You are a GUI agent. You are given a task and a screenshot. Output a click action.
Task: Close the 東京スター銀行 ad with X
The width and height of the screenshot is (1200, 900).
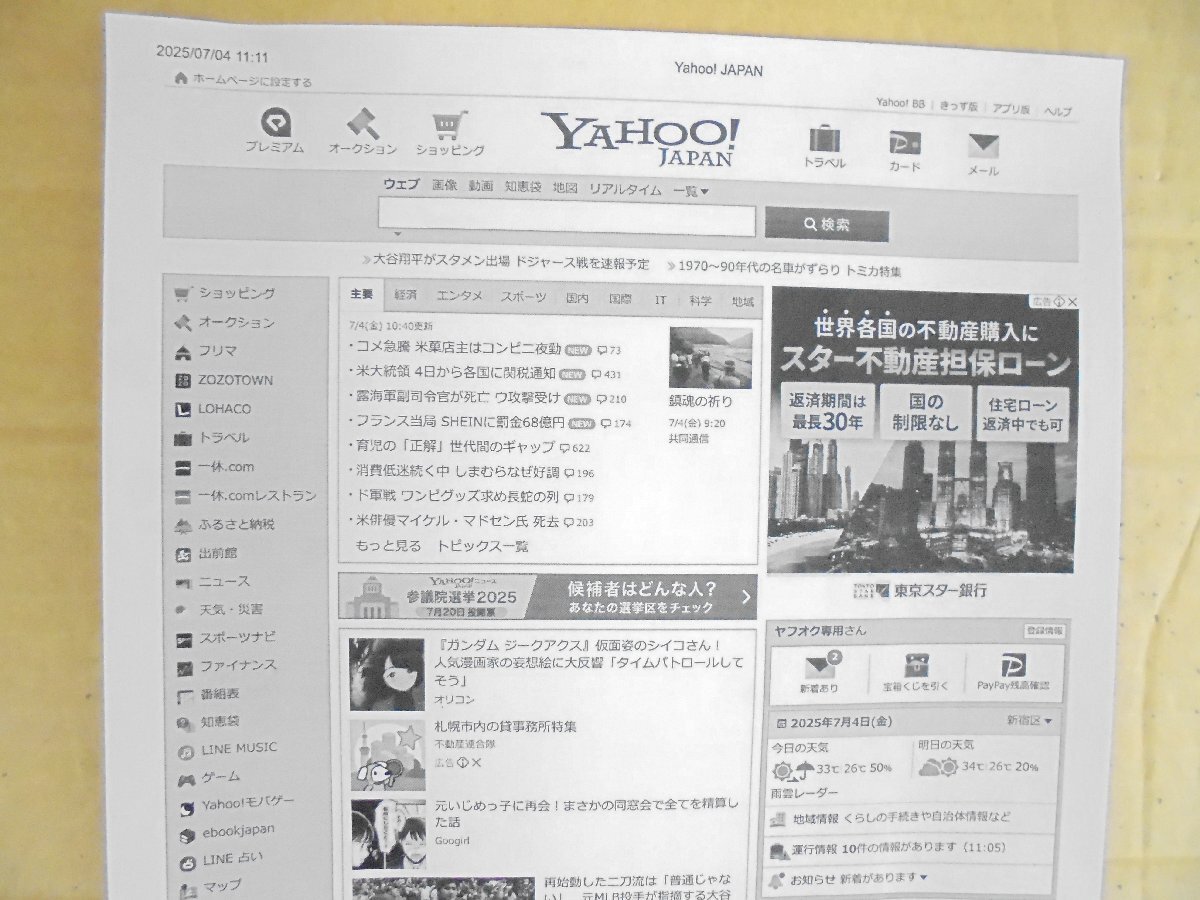(1072, 301)
